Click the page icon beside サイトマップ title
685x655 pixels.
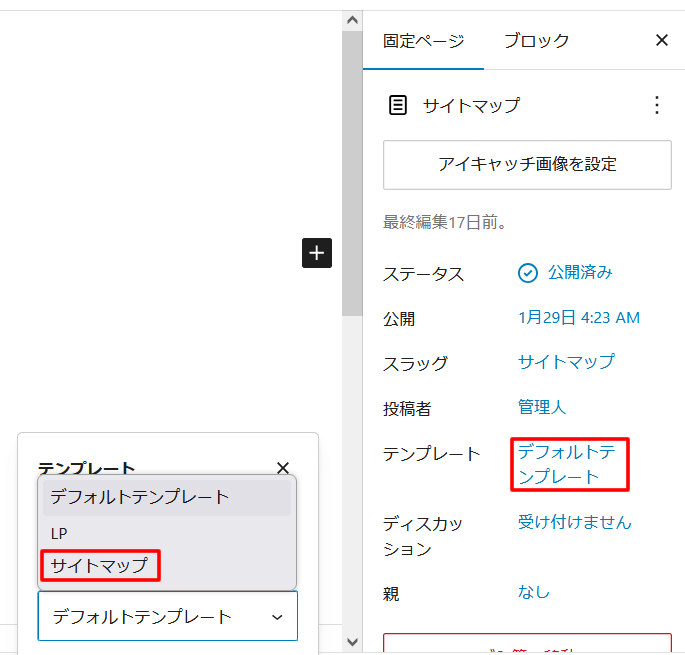click(398, 105)
